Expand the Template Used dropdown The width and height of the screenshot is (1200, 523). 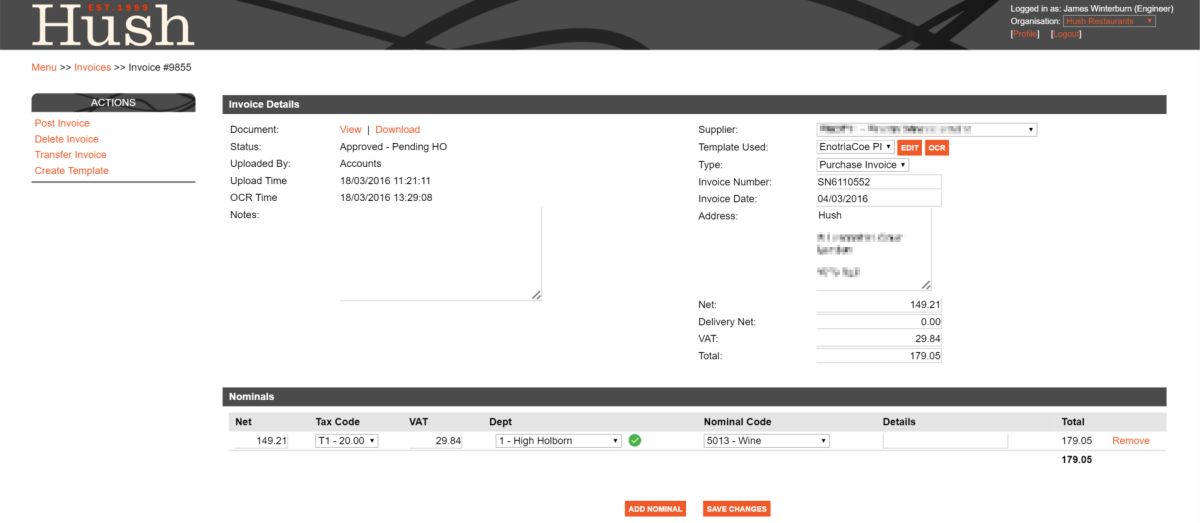(855, 147)
